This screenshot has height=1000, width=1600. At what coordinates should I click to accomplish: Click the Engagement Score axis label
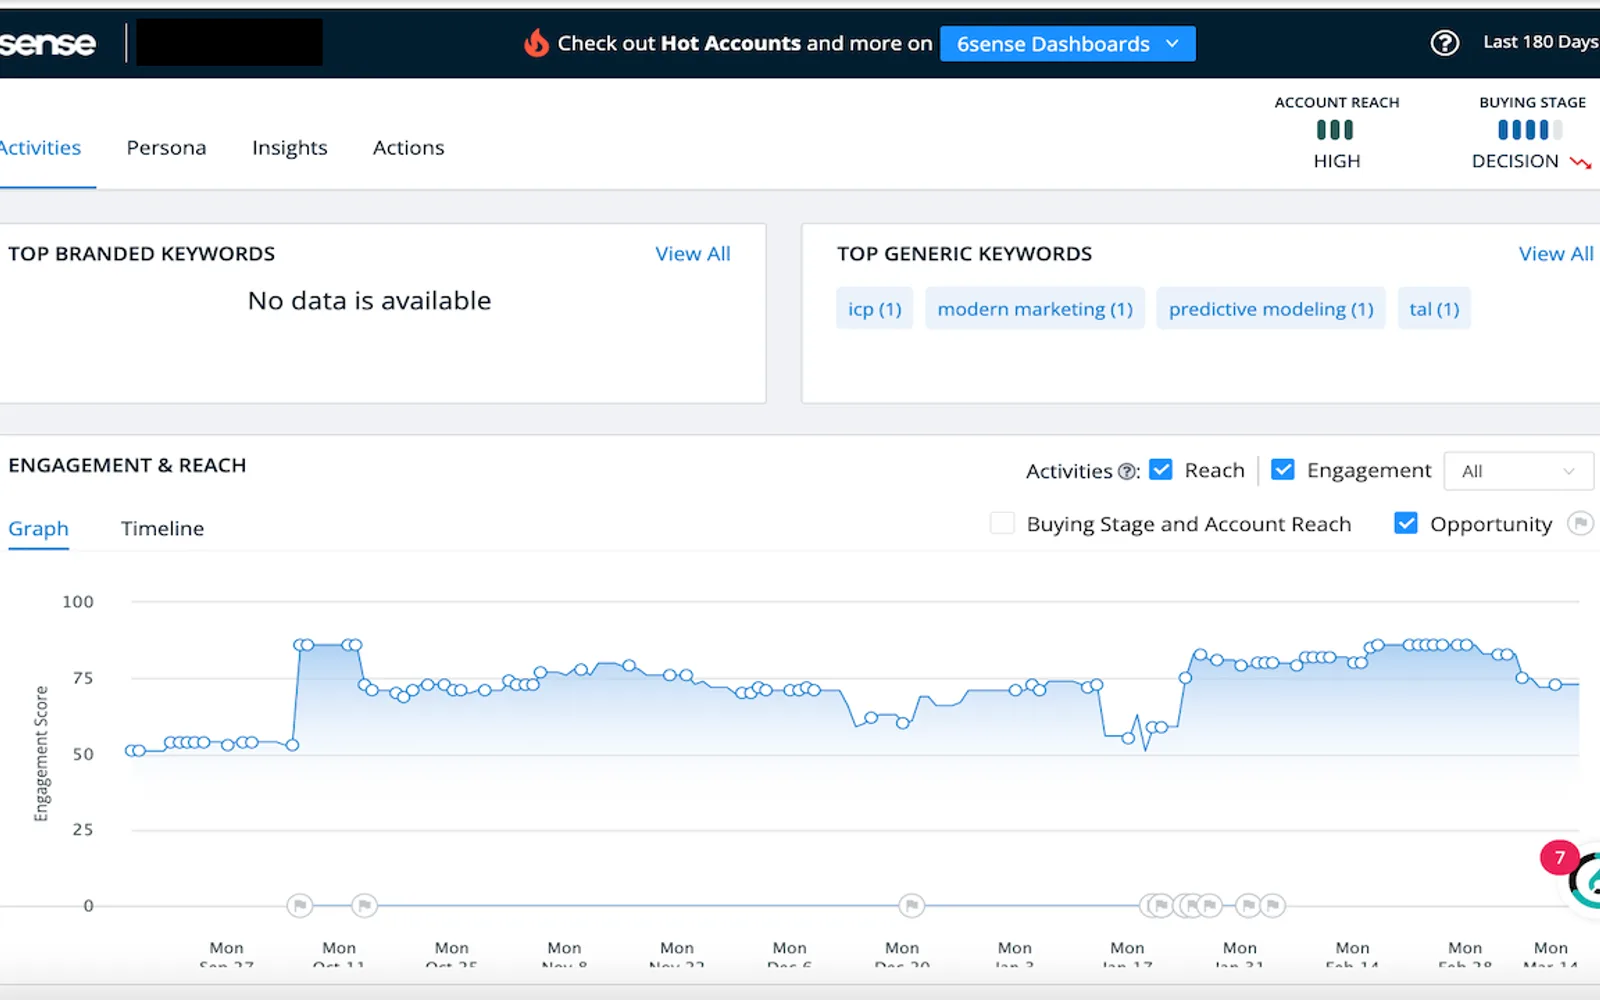41,754
